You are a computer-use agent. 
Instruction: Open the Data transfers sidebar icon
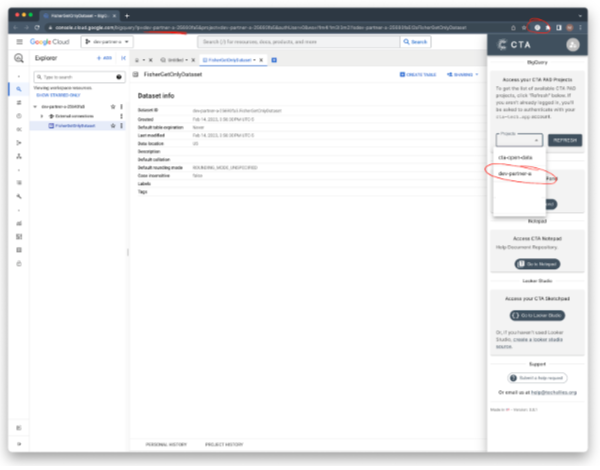point(19,103)
